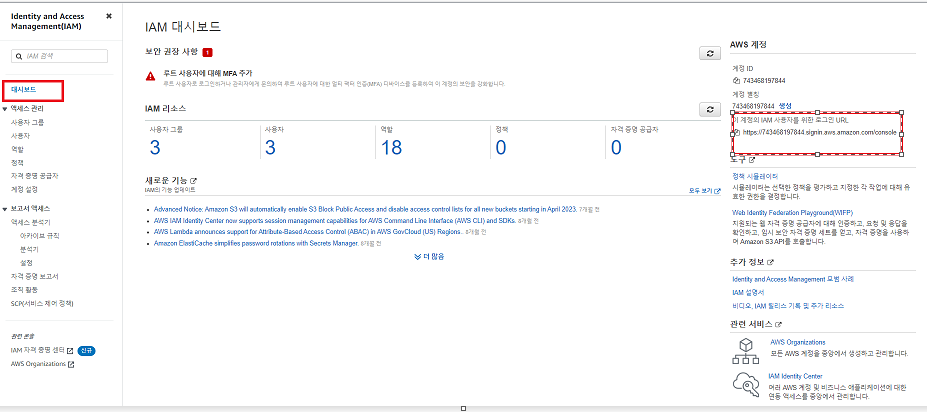Open 설정 under access analyzer
927x412 pixels.
point(26,262)
